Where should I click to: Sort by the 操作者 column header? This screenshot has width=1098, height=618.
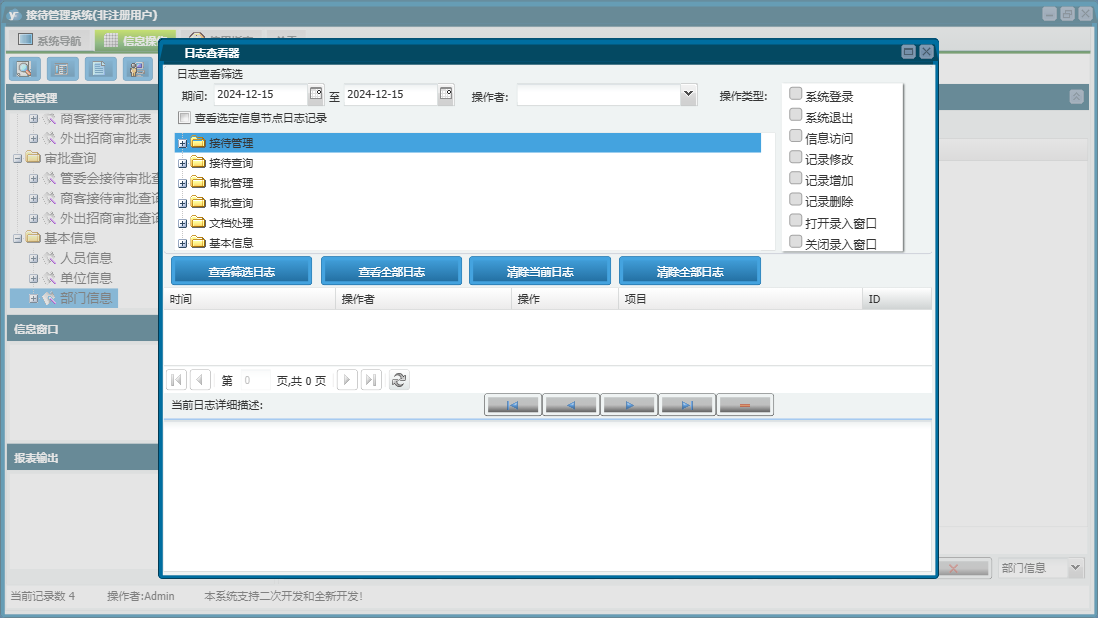point(424,299)
